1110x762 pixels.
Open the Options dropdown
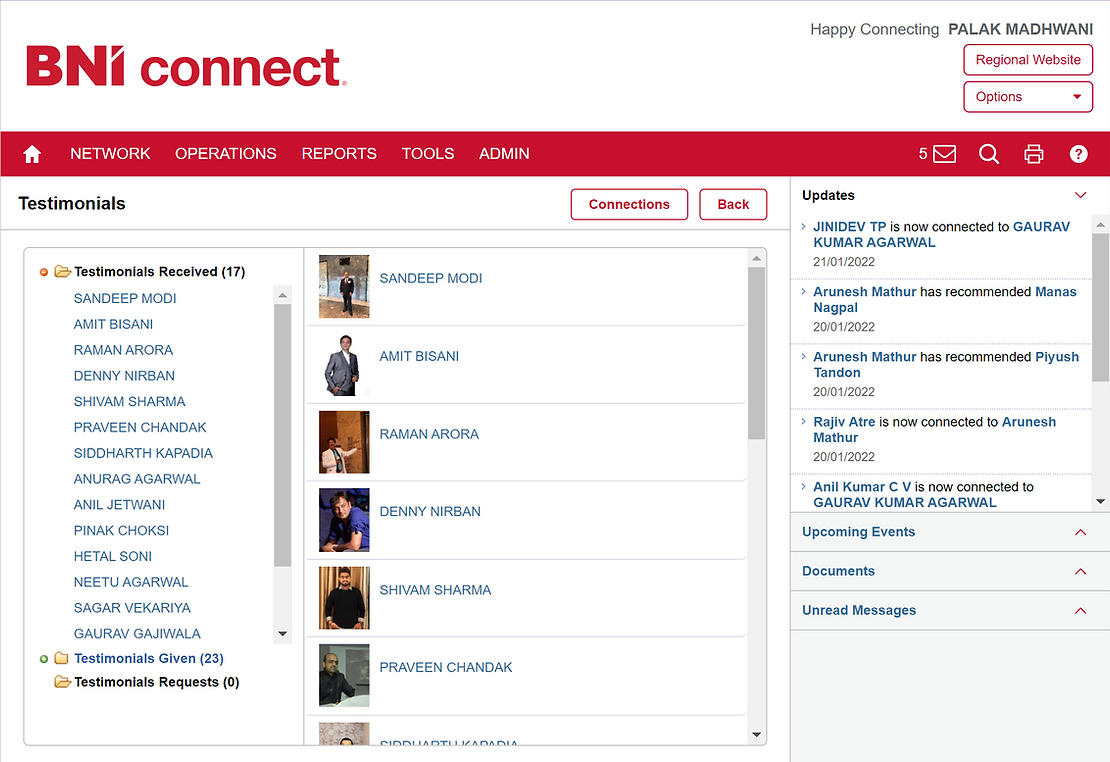click(x=1028, y=97)
